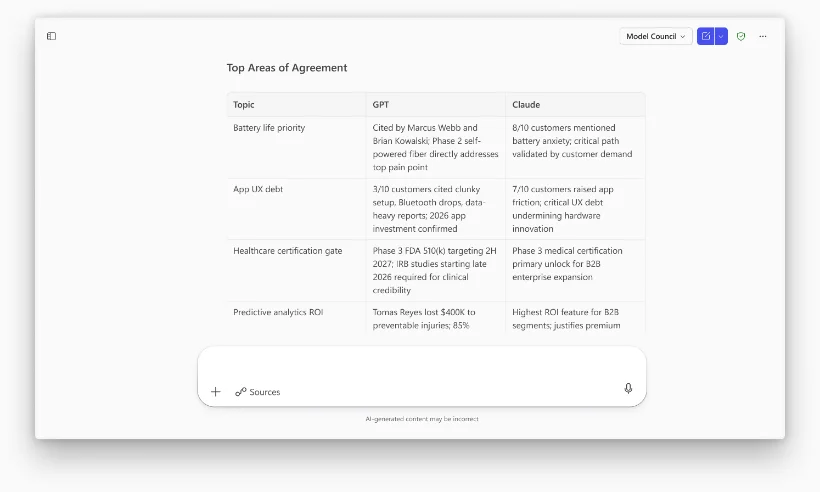Open the Model Council dropdown
820x492 pixels.
[655, 36]
